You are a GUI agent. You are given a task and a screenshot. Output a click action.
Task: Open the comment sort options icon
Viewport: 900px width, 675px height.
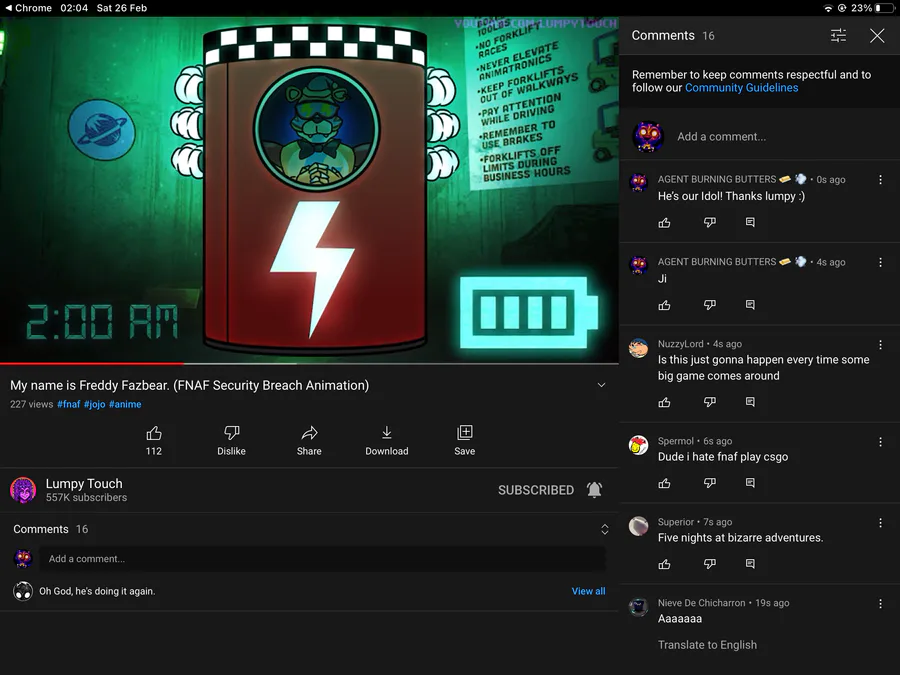pyautogui.click(x=838, y=36)
